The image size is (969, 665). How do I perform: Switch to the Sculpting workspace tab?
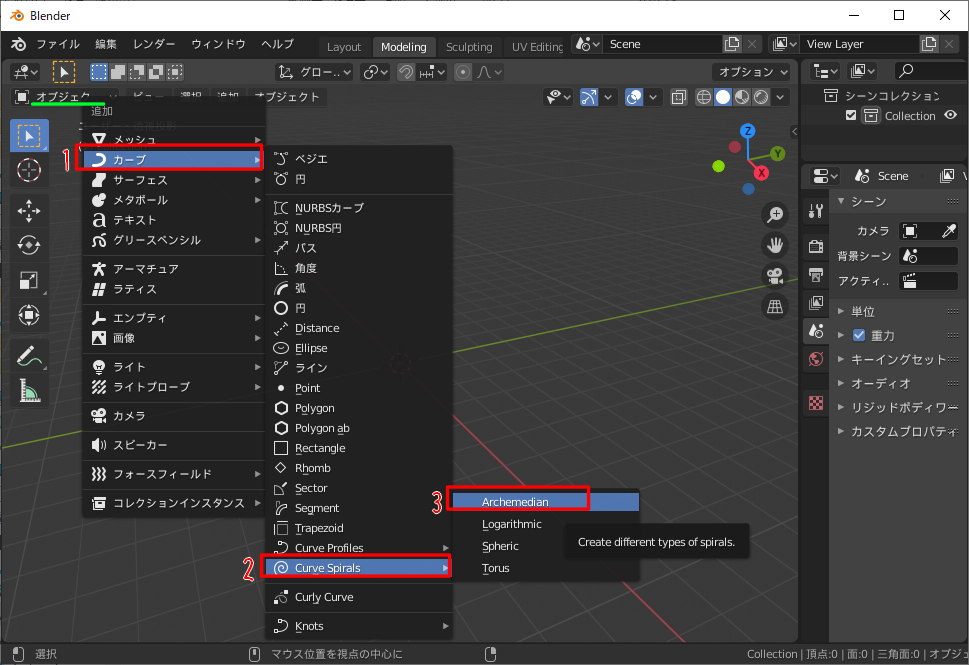[469, 47]
